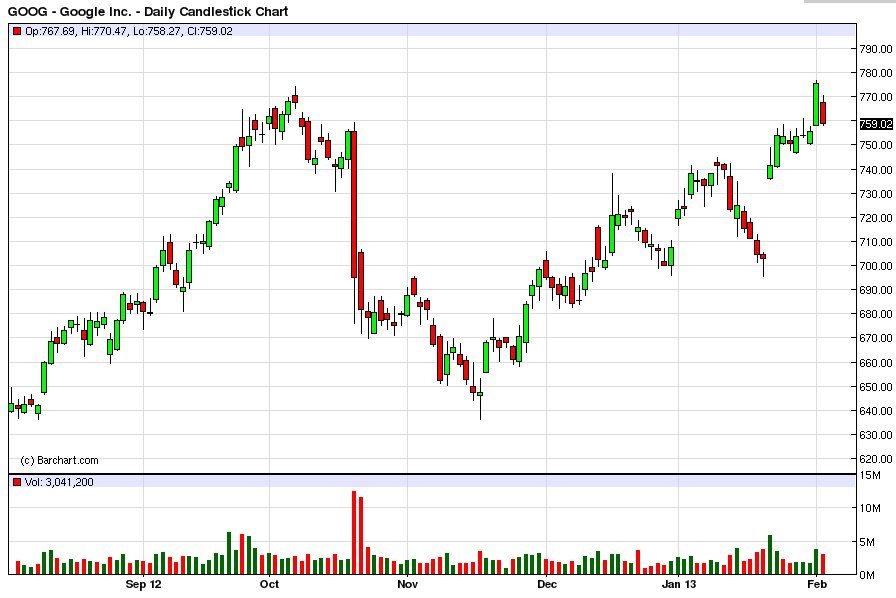This screenshot has height=598, width=896.
Task: Click the '680.00' price axis label
Action: 875,314
